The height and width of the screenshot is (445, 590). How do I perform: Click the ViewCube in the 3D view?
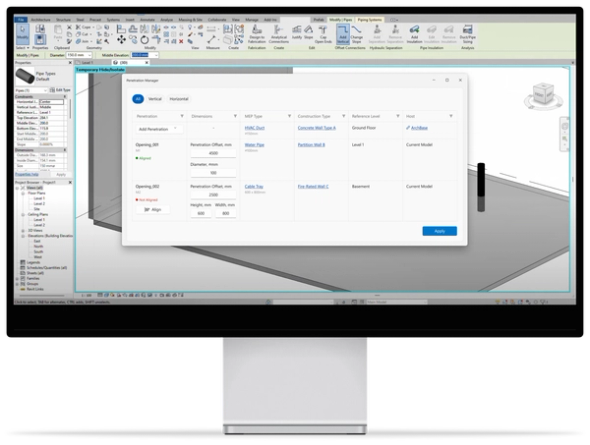point(543,94)
